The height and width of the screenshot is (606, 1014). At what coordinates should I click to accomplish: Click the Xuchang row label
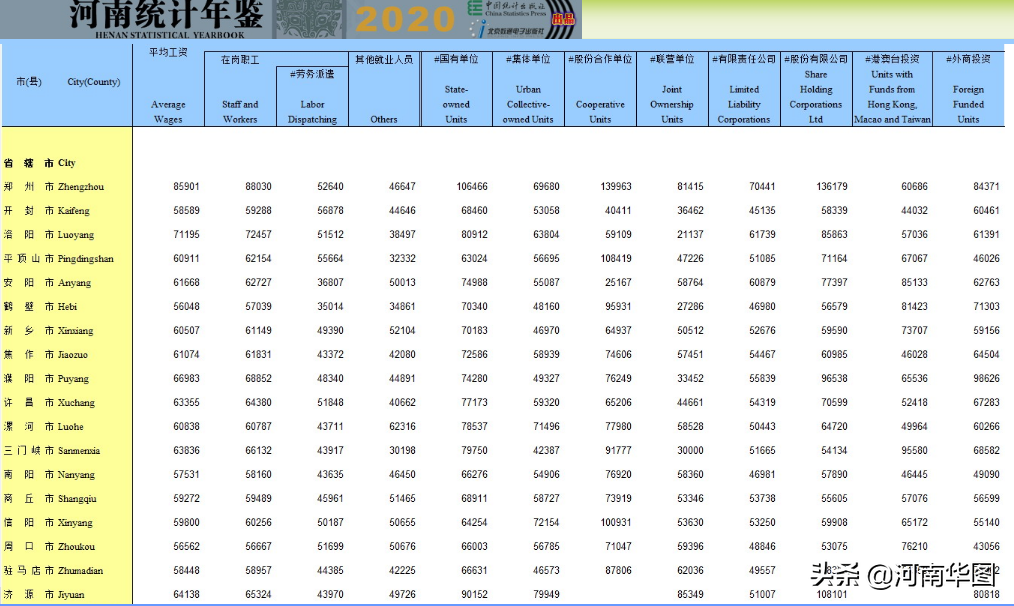[49, 402]
